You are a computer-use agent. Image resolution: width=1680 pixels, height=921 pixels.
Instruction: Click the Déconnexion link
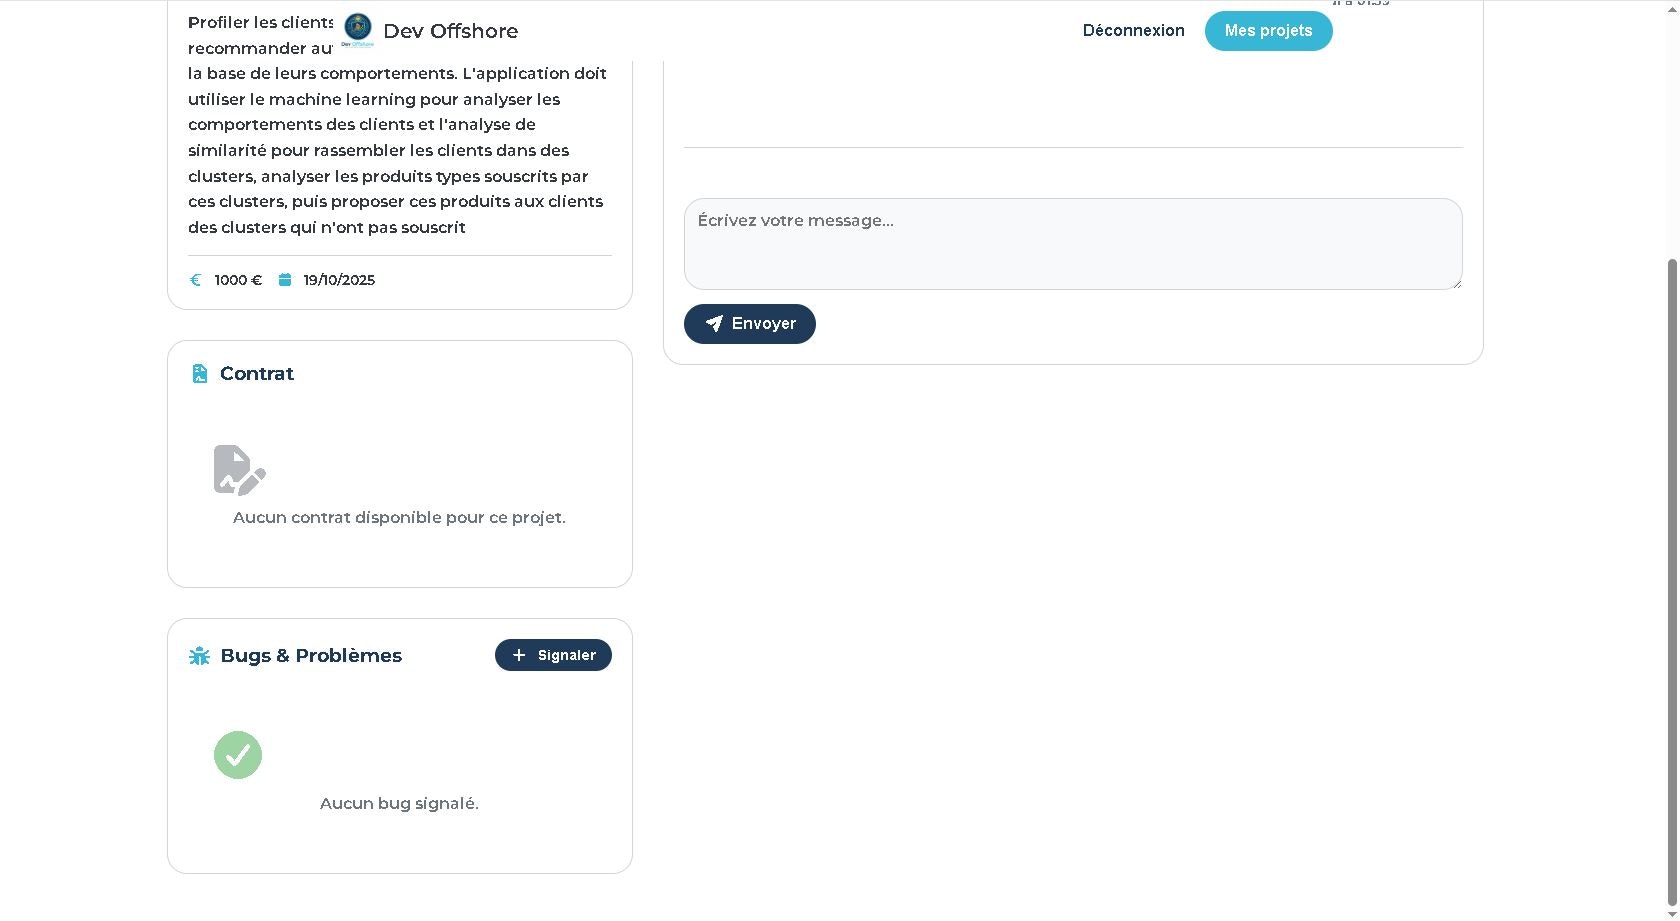click(x=1133, y=30)
